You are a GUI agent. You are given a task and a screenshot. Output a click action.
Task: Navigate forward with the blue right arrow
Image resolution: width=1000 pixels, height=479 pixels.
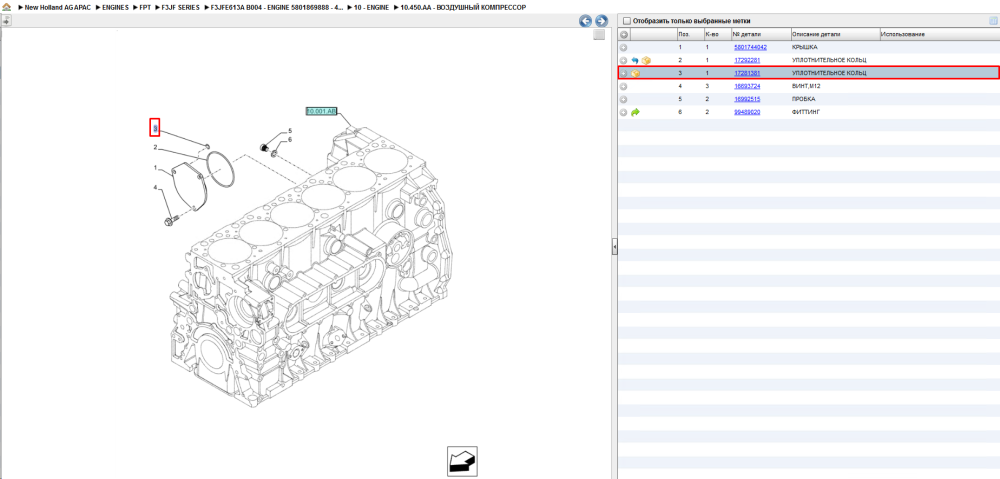click(600, 21)
